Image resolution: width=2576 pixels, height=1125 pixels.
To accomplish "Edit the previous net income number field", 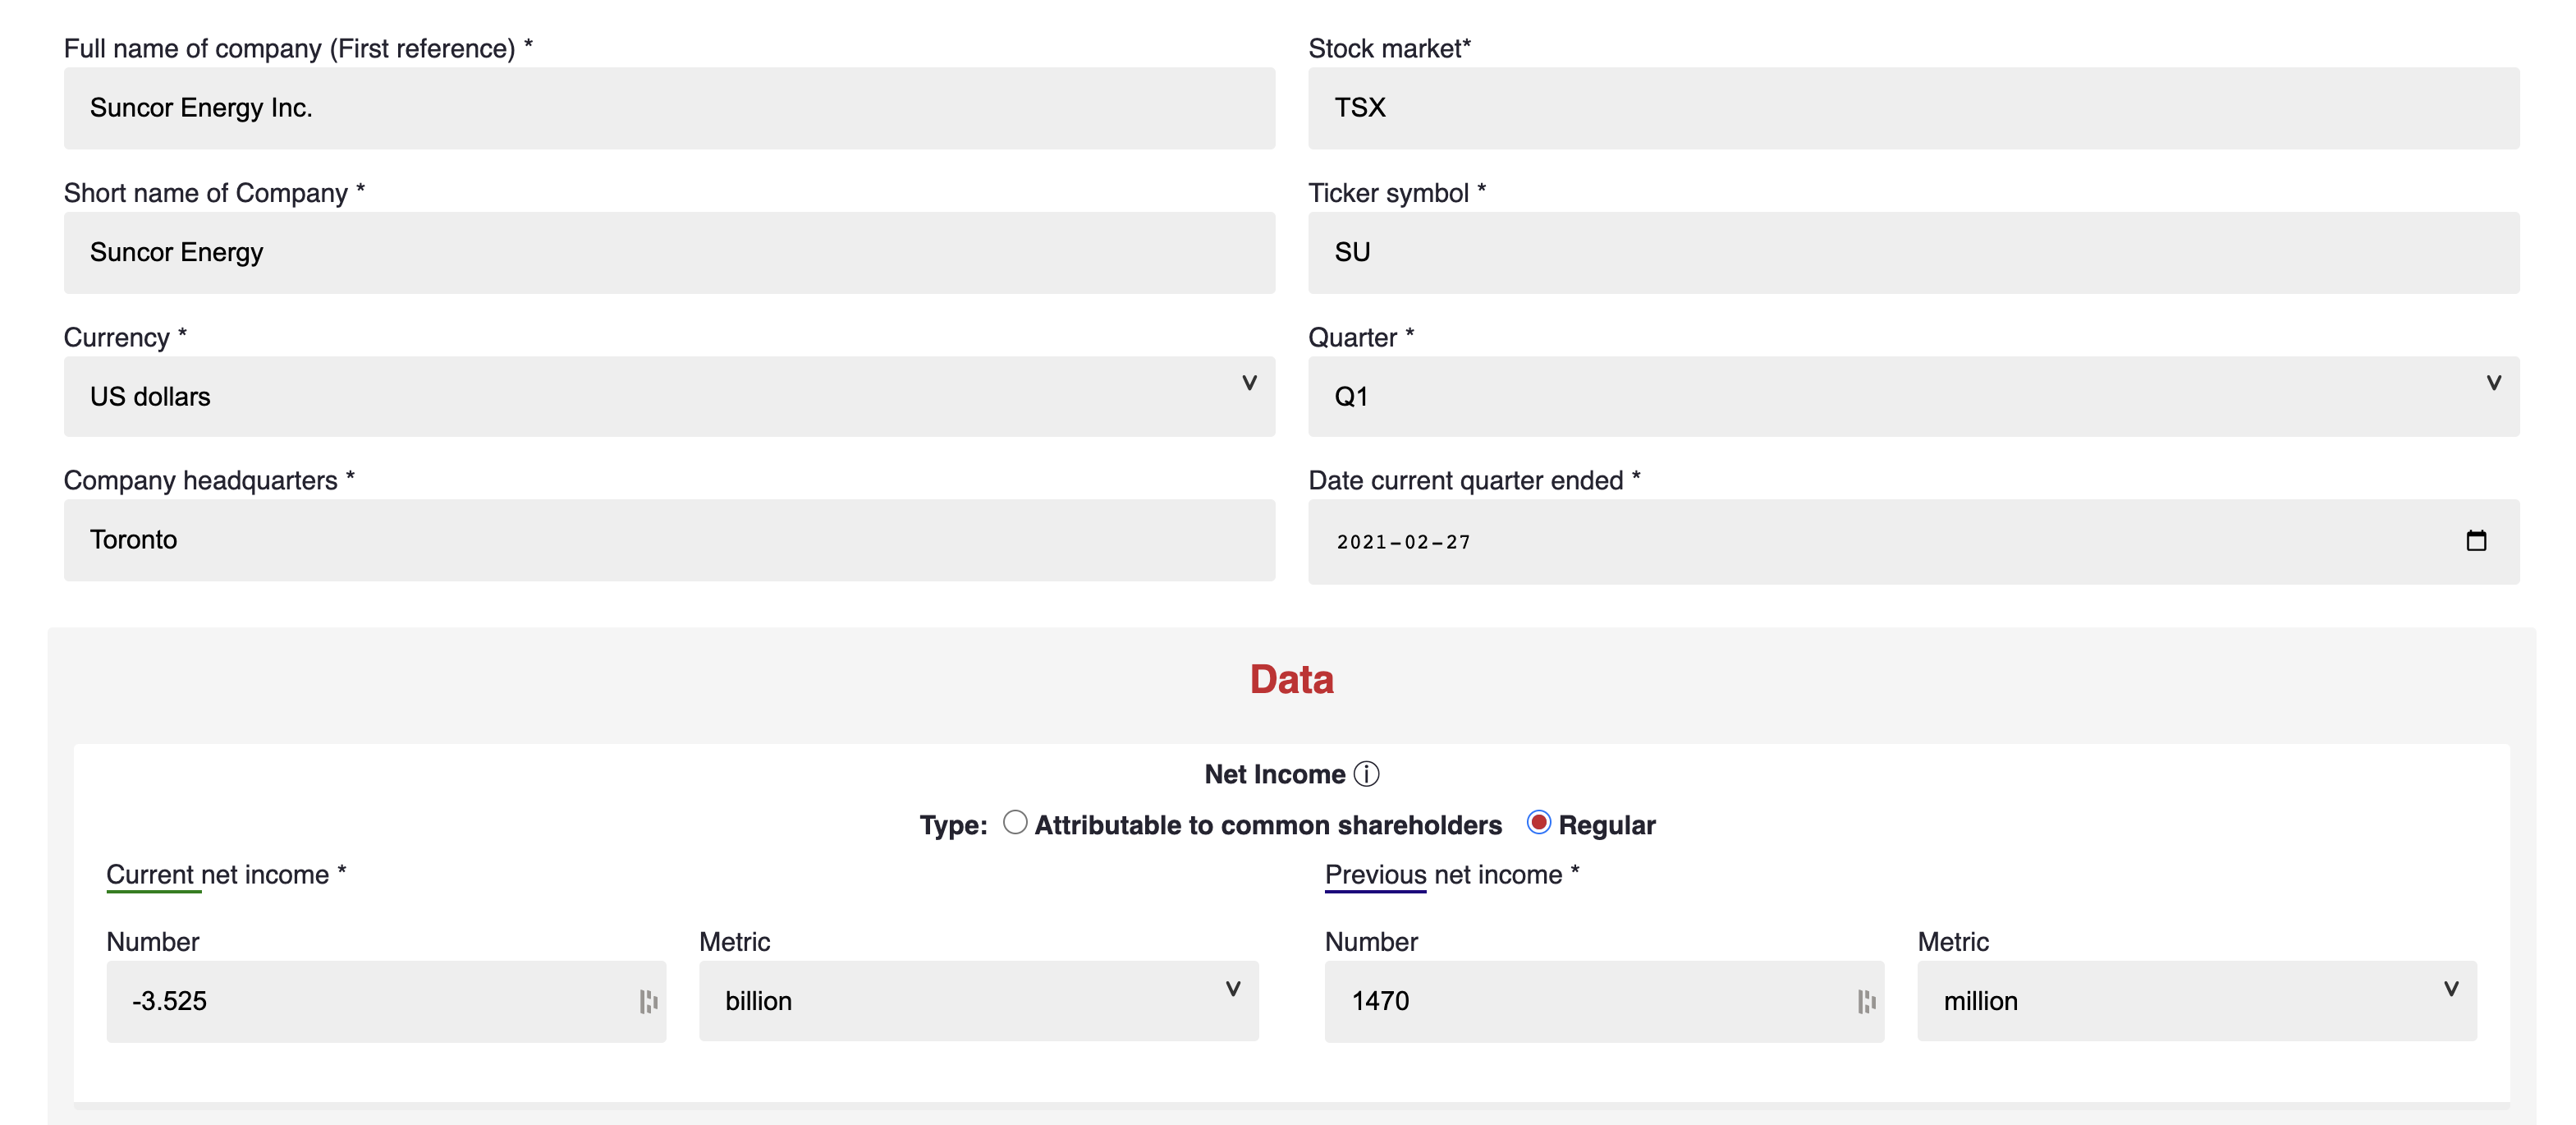I will tap(1590, 1001).
